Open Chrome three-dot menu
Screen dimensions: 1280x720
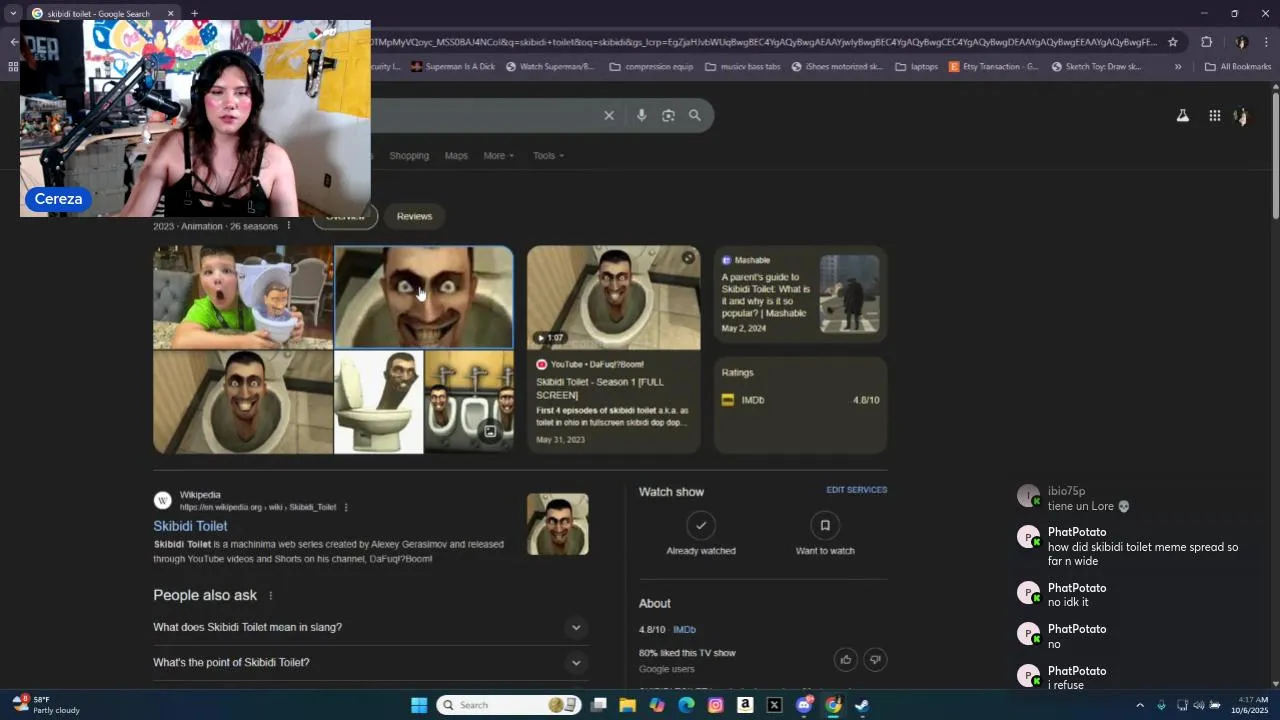pyautogui.click(x=1266, y=42)
